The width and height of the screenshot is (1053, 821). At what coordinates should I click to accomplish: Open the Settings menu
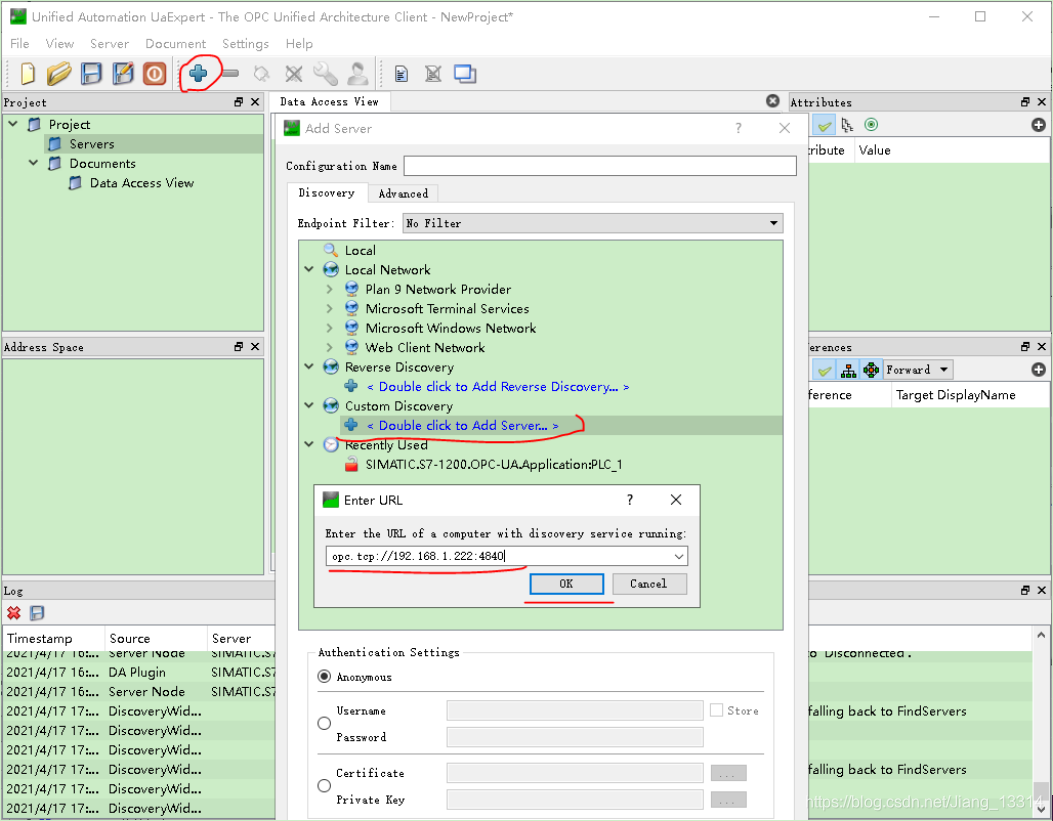click(245, 44)
